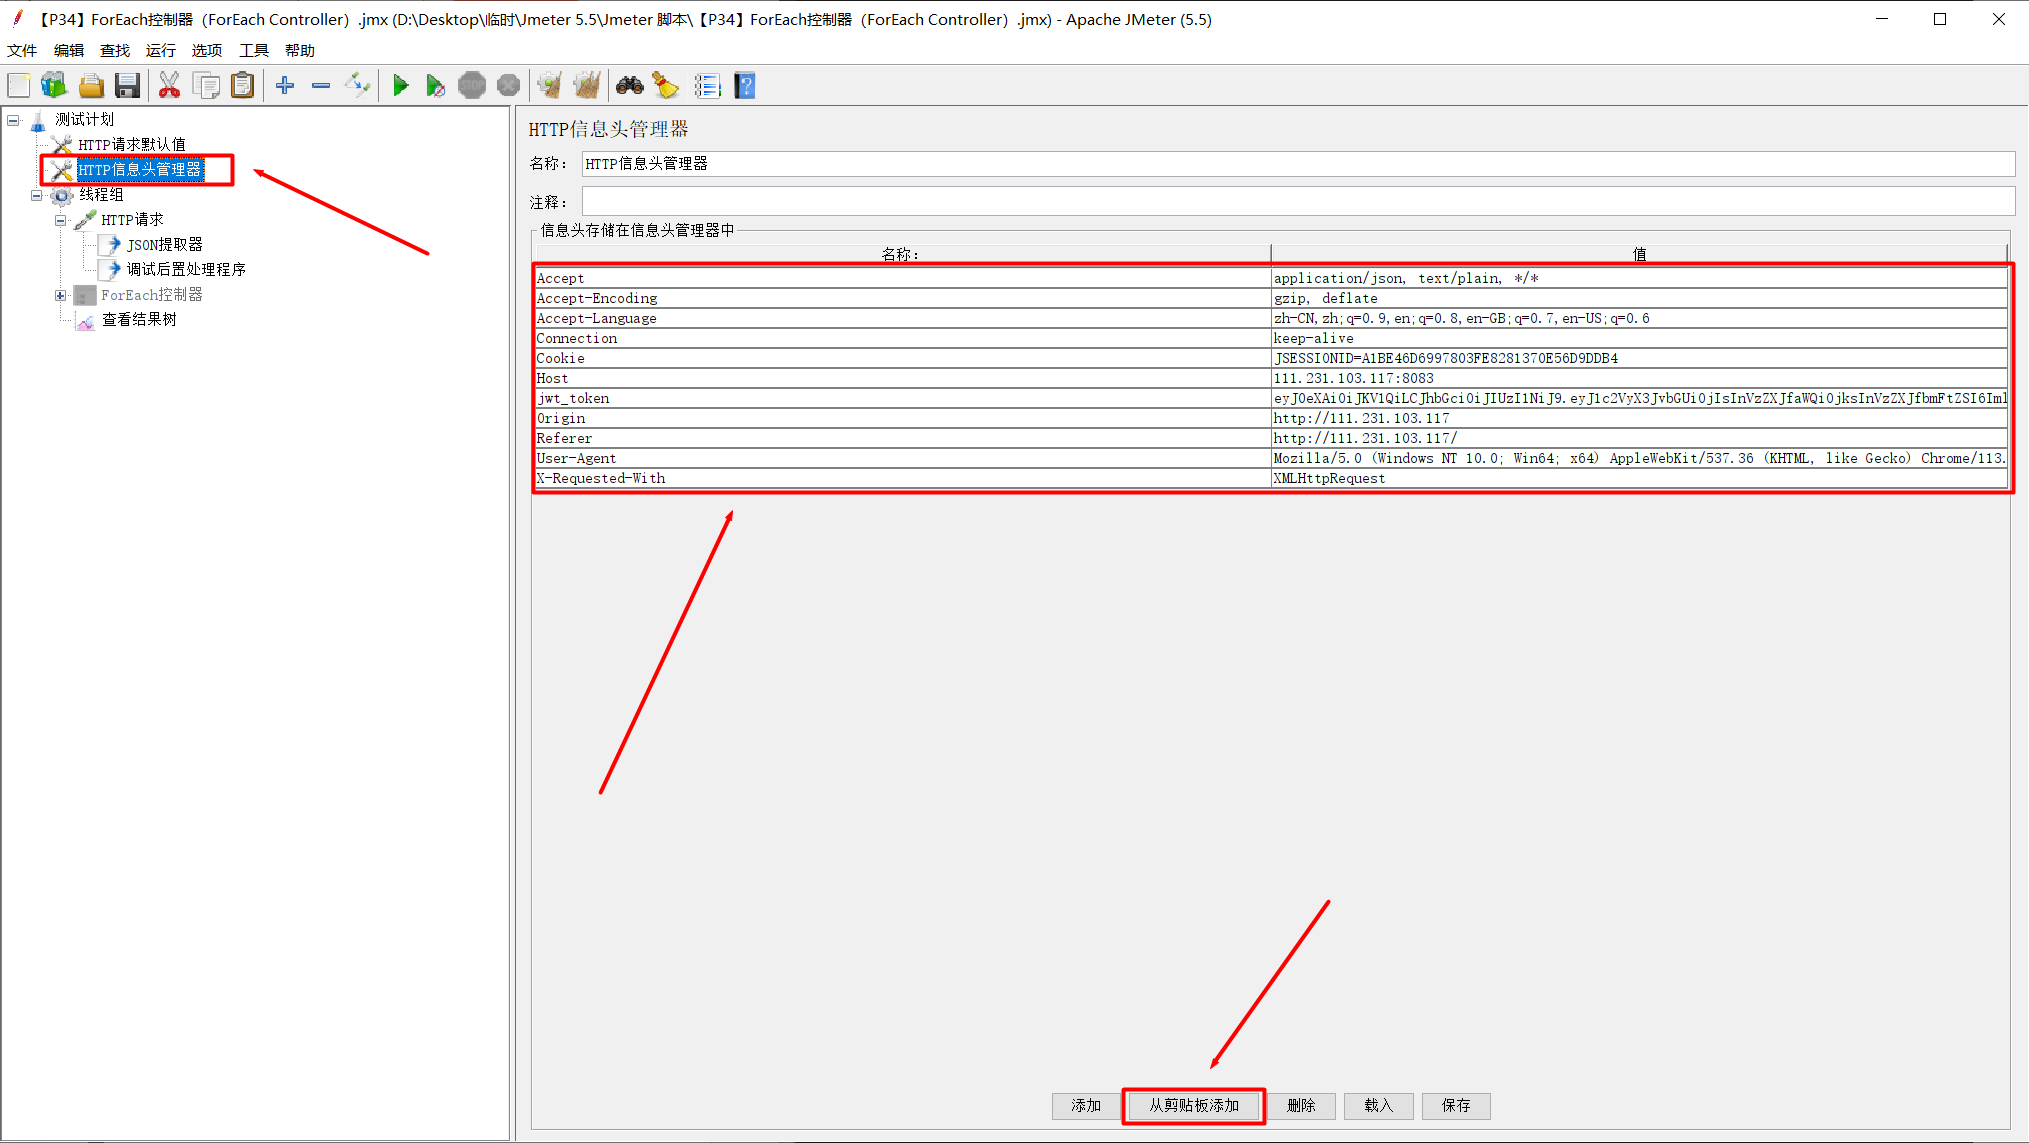
Task: Select the X-Requested-With header name cell
Action: (x=902, y=479)
